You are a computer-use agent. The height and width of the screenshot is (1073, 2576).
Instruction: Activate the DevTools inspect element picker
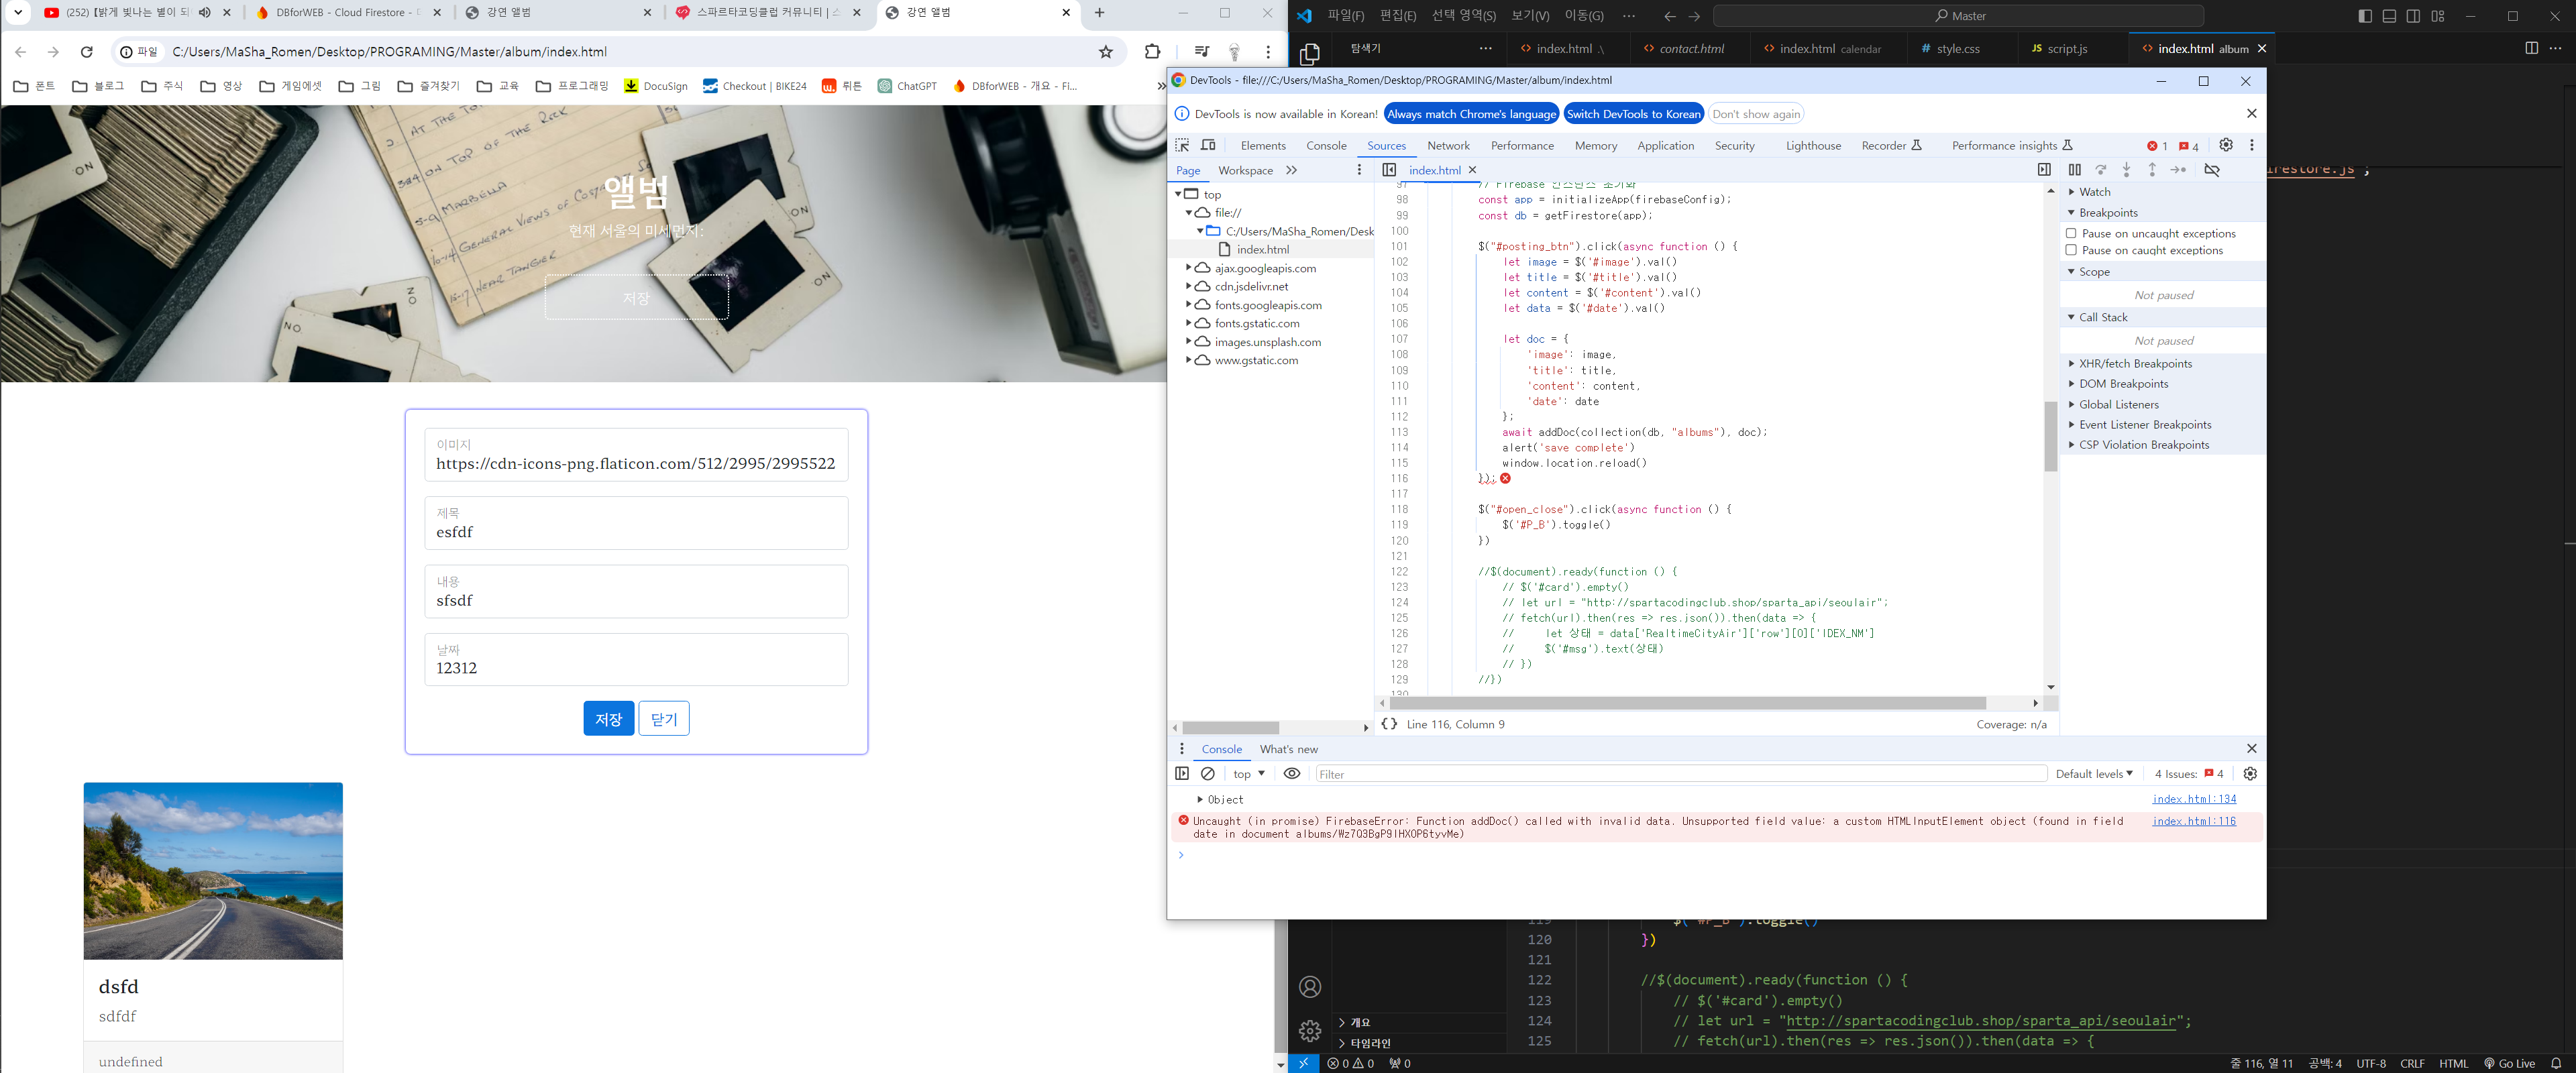1182,145
